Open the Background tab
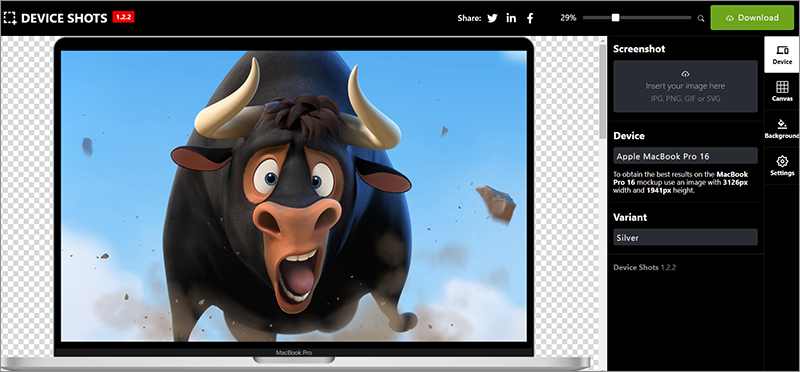800x372 pixels. (782, 129)
